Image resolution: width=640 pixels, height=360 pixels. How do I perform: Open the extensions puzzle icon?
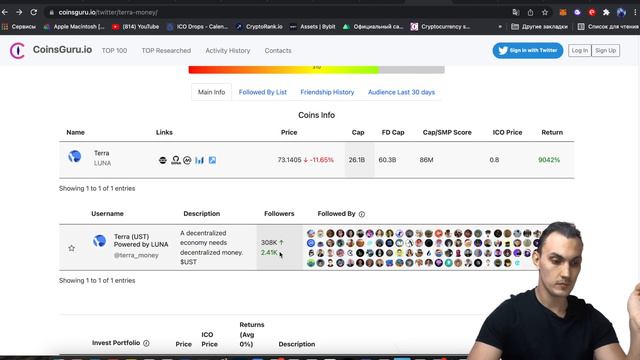(x=606, y=12)
